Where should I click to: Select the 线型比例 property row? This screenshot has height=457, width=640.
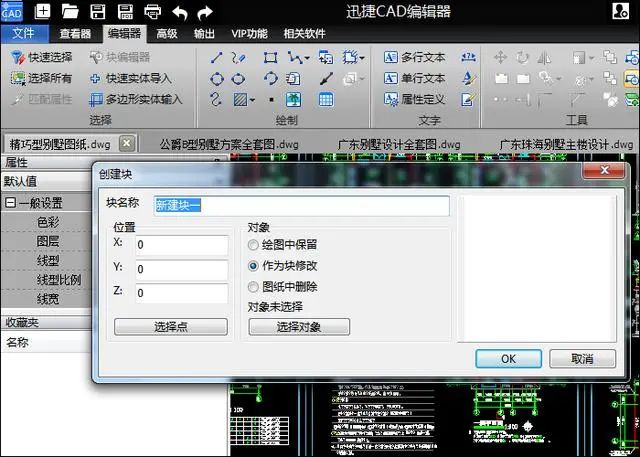(47, 280)
